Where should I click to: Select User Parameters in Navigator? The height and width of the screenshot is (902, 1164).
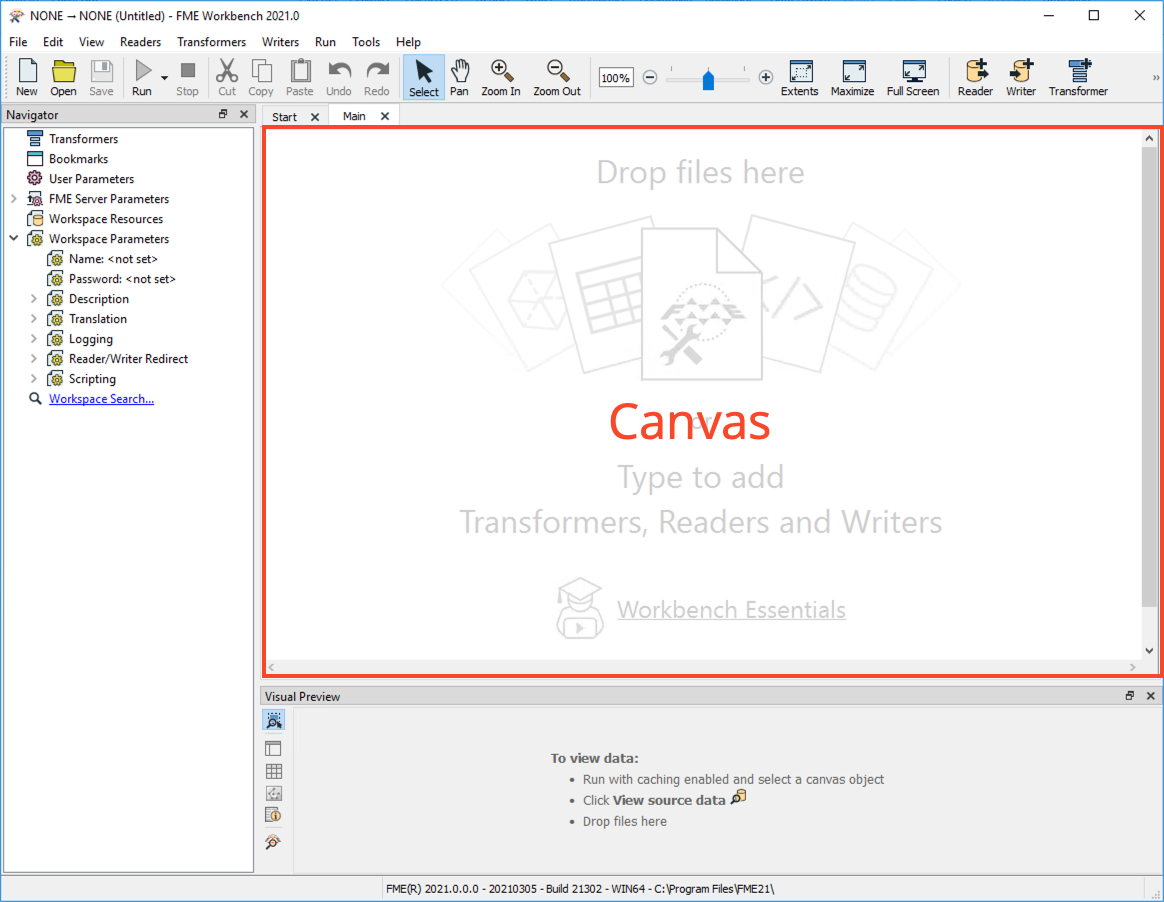pyautogui.click(x=91, y=179)
